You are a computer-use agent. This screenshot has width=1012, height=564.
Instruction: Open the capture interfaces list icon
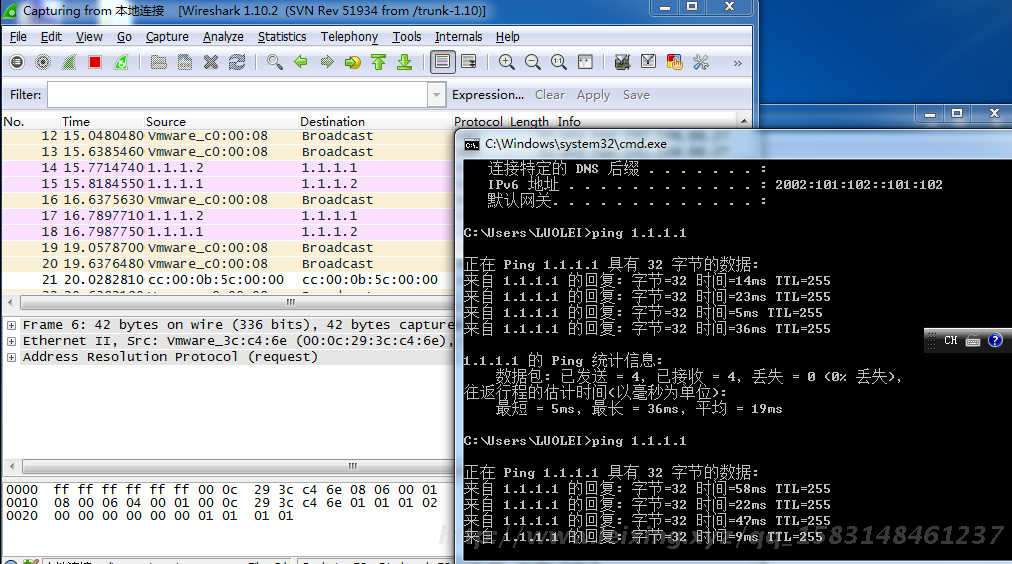(17, 62)
